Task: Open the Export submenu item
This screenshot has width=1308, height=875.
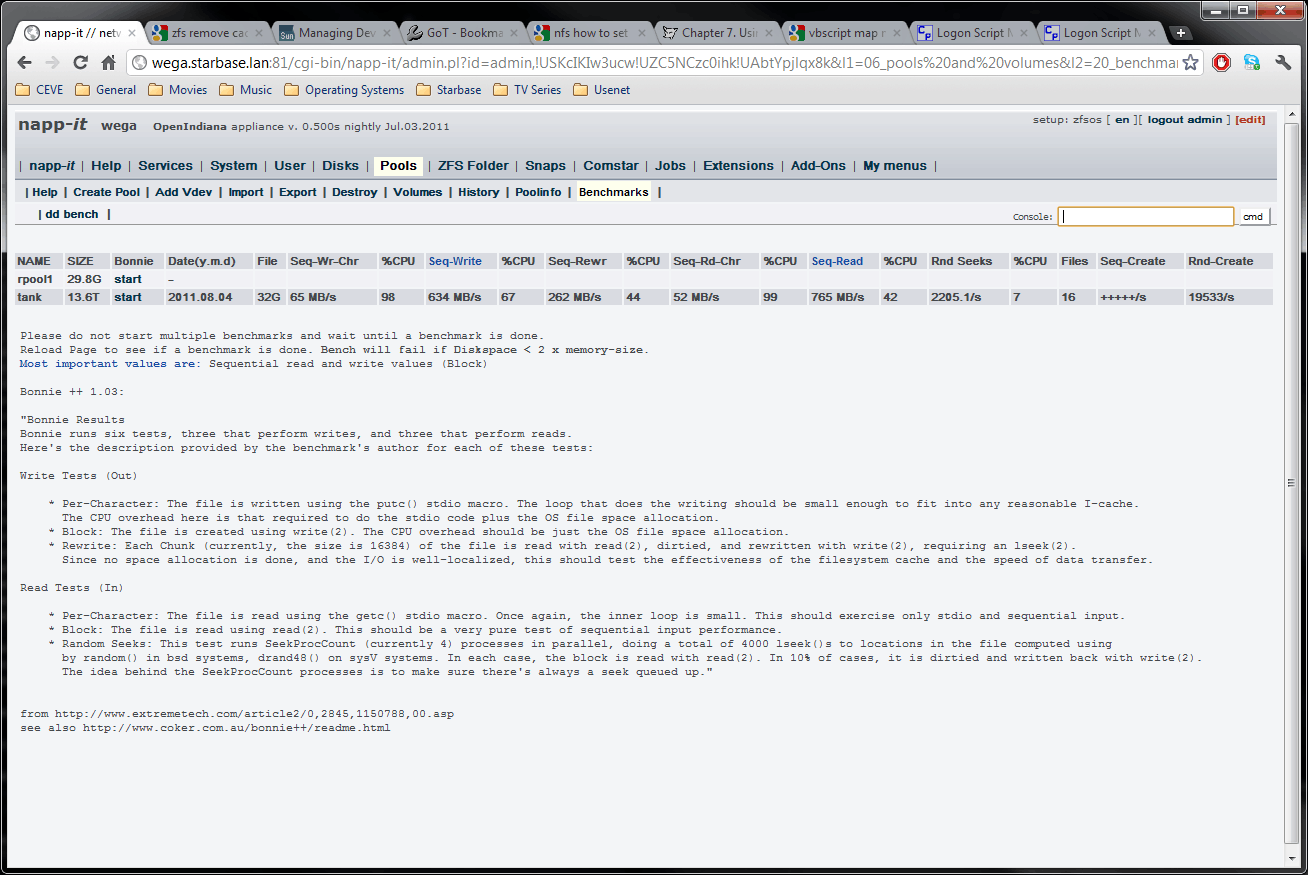Action: (298, 192)
